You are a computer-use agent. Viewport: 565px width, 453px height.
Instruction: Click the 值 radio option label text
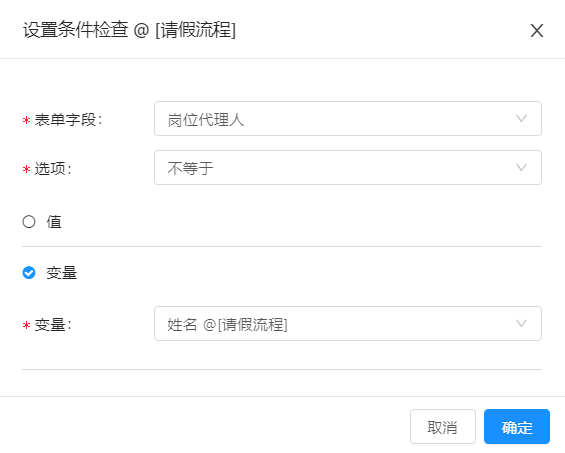point(54,222)
